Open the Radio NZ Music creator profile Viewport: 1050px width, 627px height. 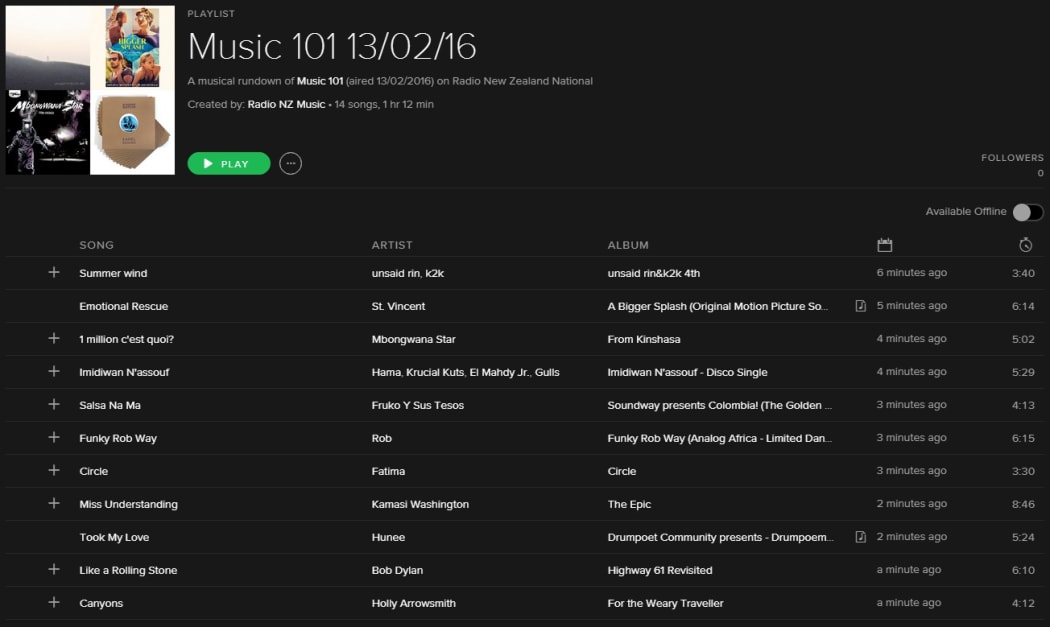(x=285, y=104)
